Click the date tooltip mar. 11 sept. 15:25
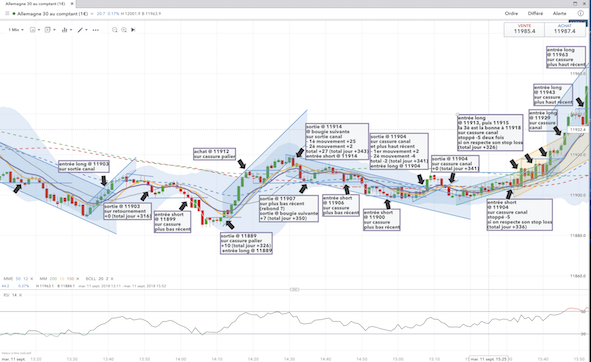The image size is (591, 362). click(x=488, y=359)
